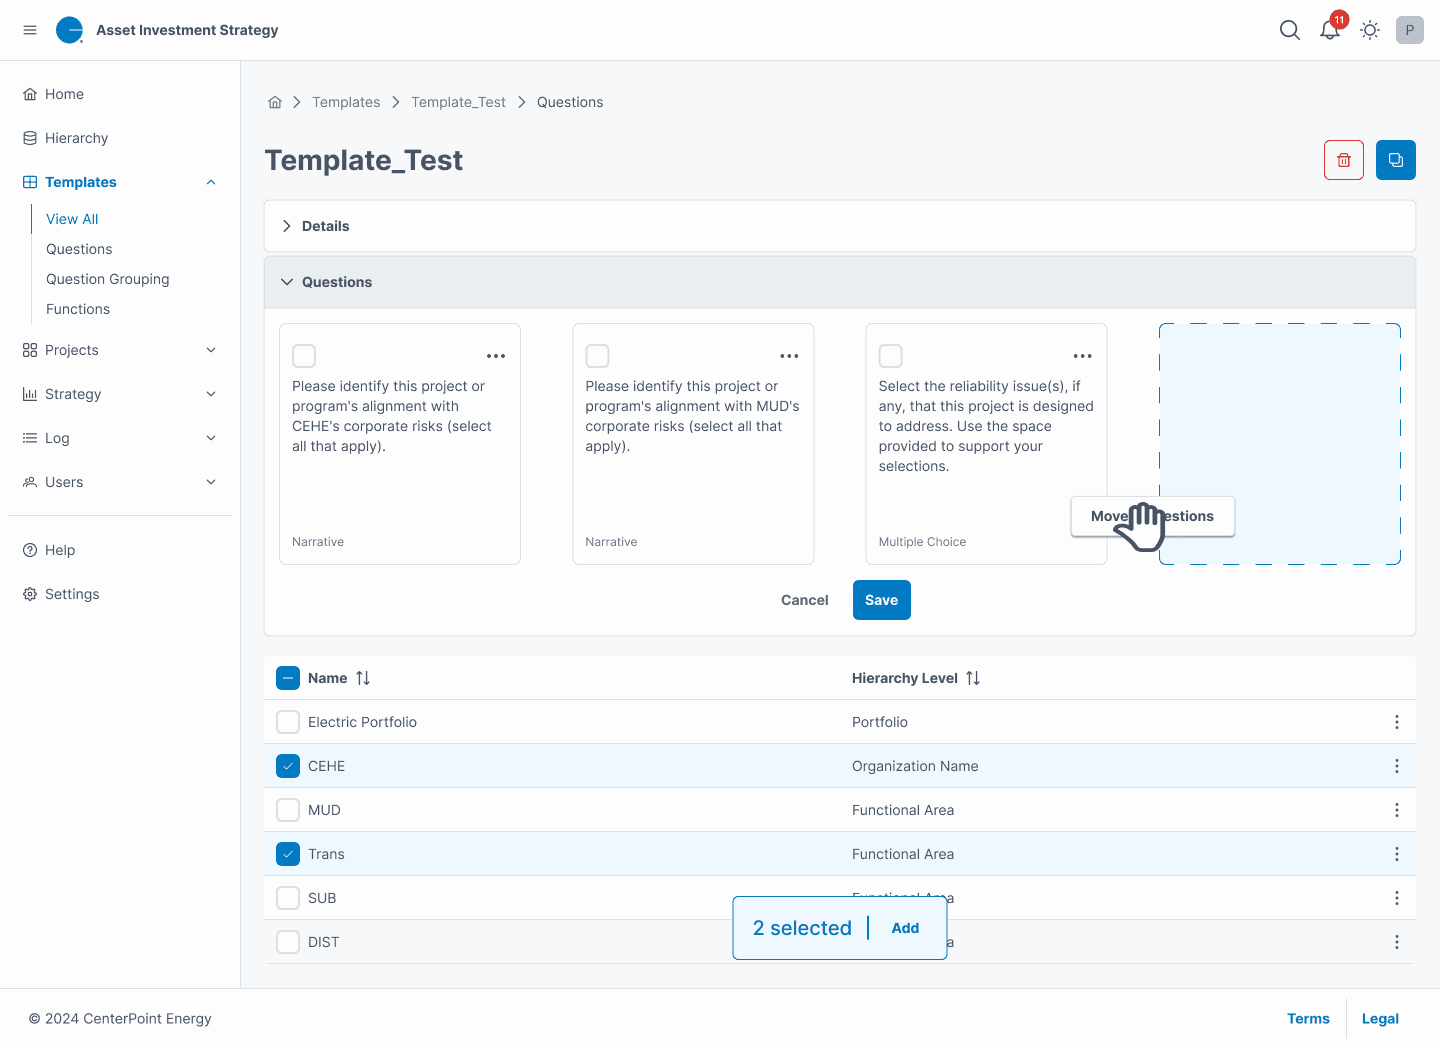Viewport: 1440px width, 1048px height.
Task: Open row actions for CEHE
Action: (x=1397, y=766)
